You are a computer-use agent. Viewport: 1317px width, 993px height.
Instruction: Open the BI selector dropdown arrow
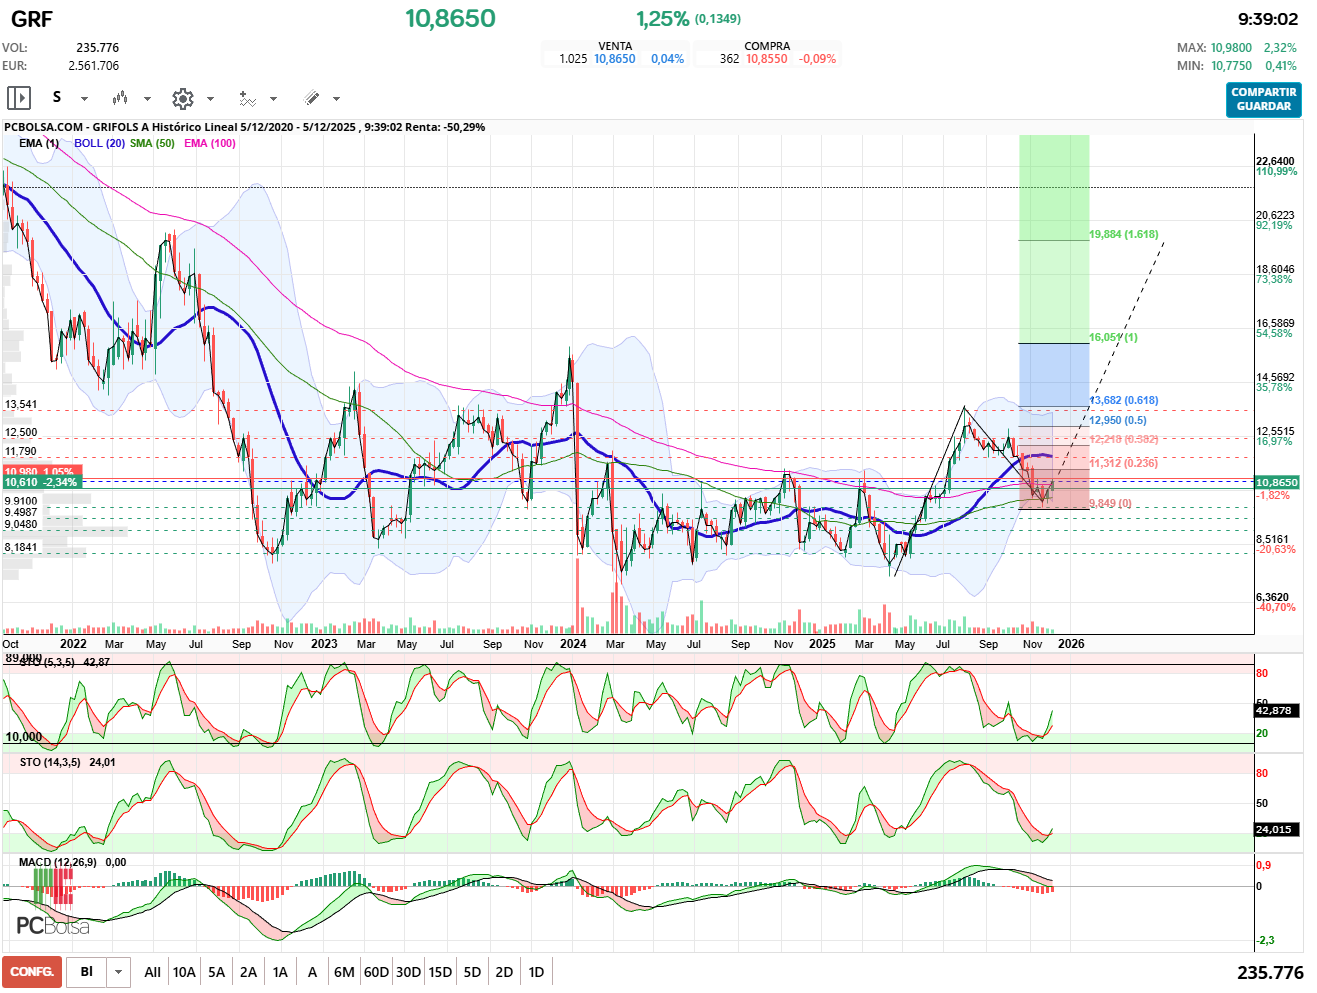click(119, 972)
